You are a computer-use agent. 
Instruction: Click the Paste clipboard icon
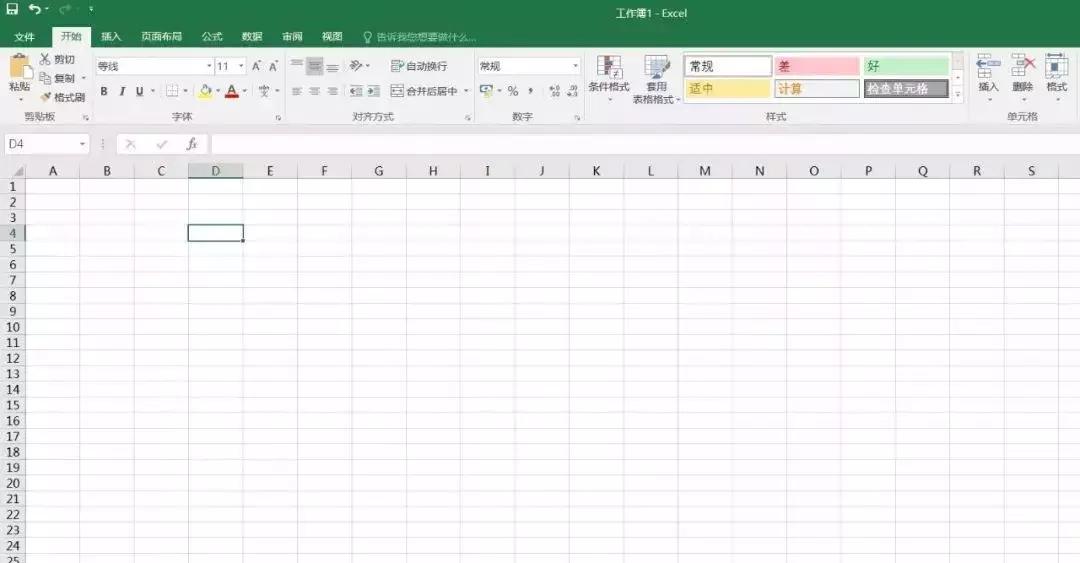[x=19, y=67]
